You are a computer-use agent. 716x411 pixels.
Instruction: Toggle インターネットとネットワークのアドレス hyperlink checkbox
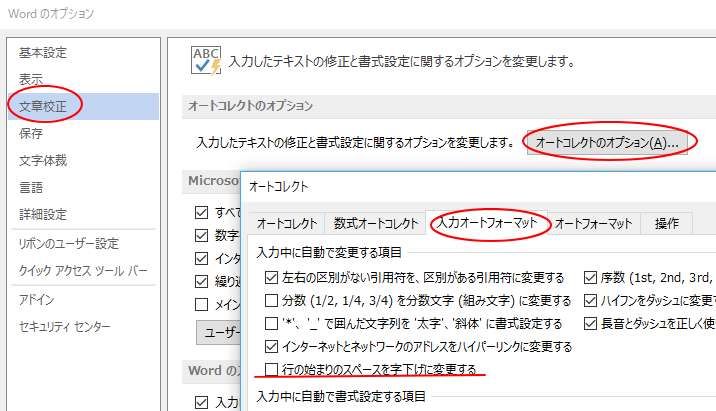coord(271,346)
